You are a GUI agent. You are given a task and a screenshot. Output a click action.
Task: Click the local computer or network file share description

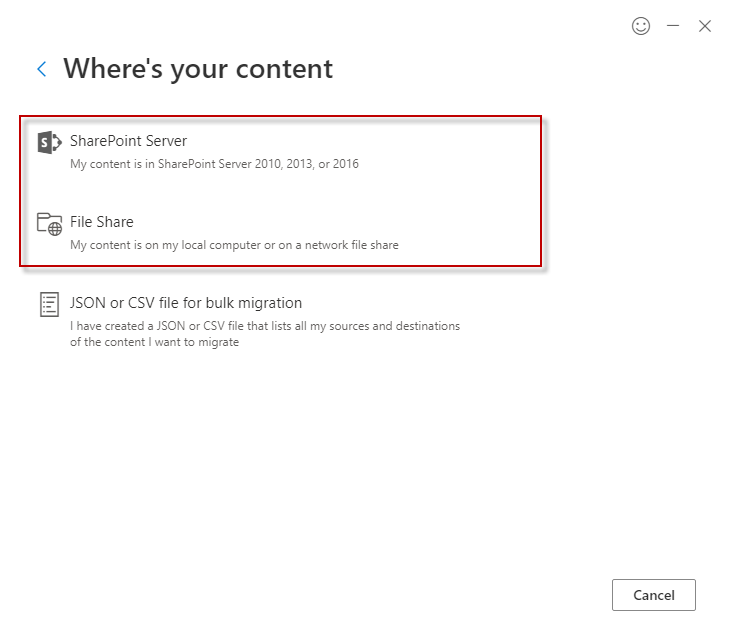(x=234, y=245)
